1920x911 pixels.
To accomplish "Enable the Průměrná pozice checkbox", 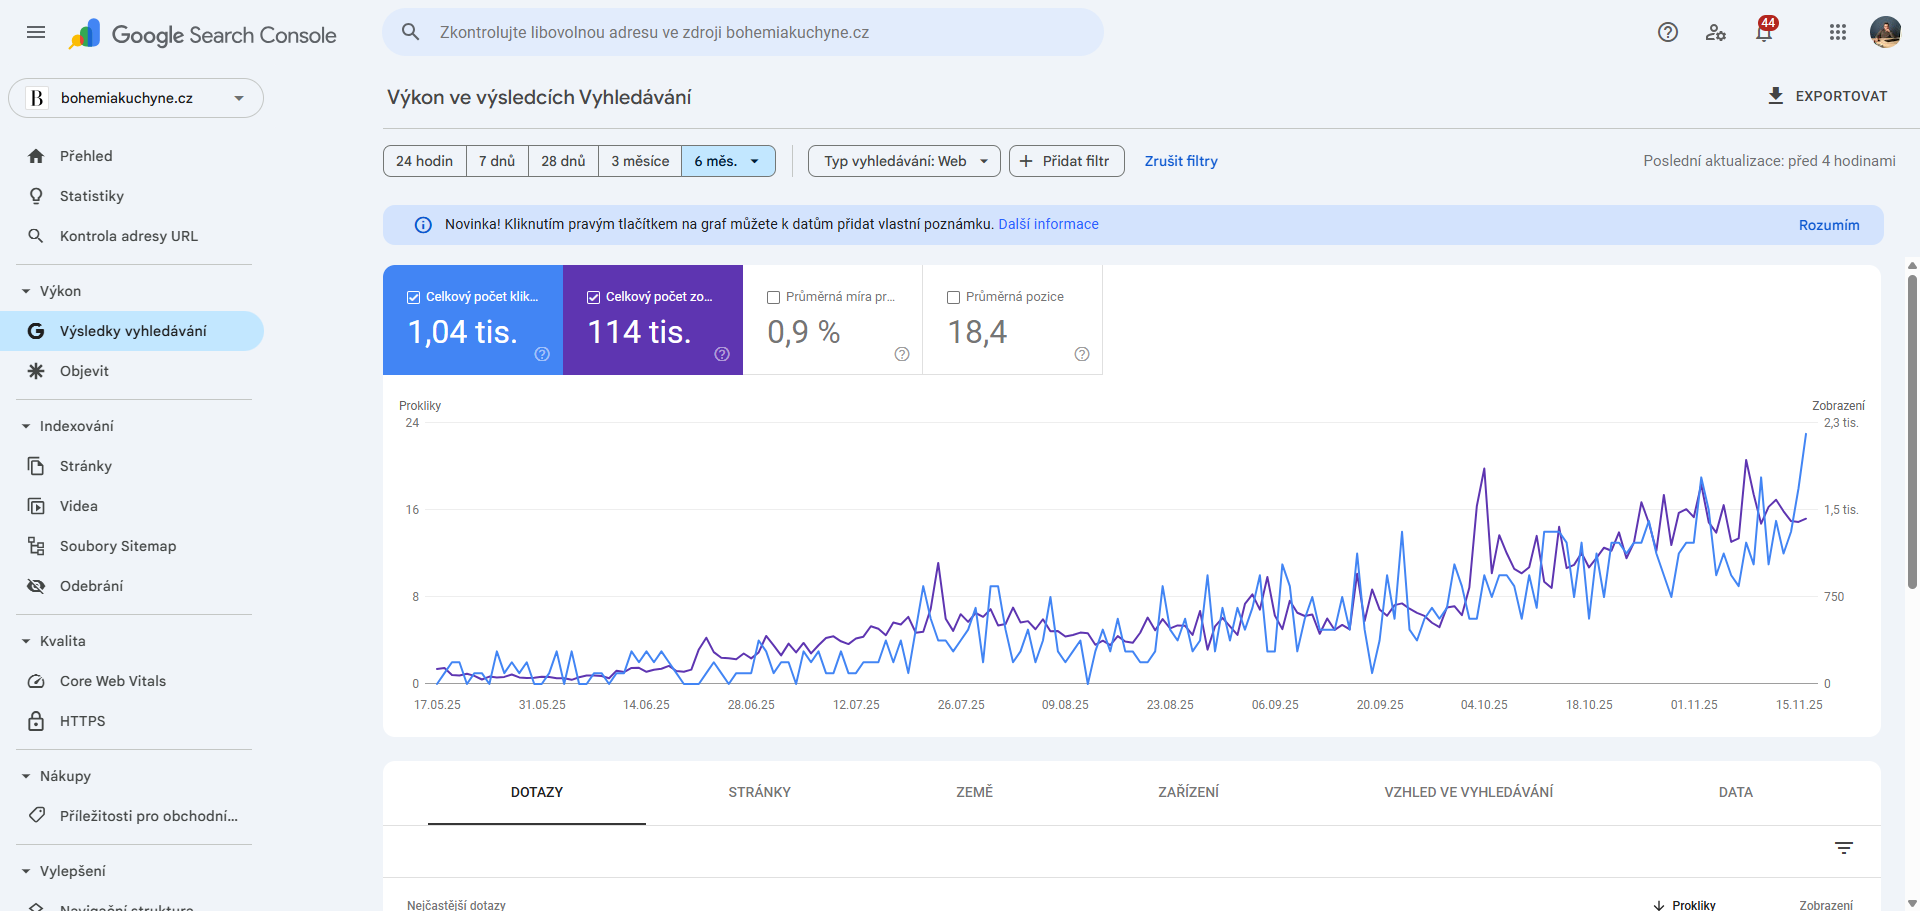I will tap(953, 297).
